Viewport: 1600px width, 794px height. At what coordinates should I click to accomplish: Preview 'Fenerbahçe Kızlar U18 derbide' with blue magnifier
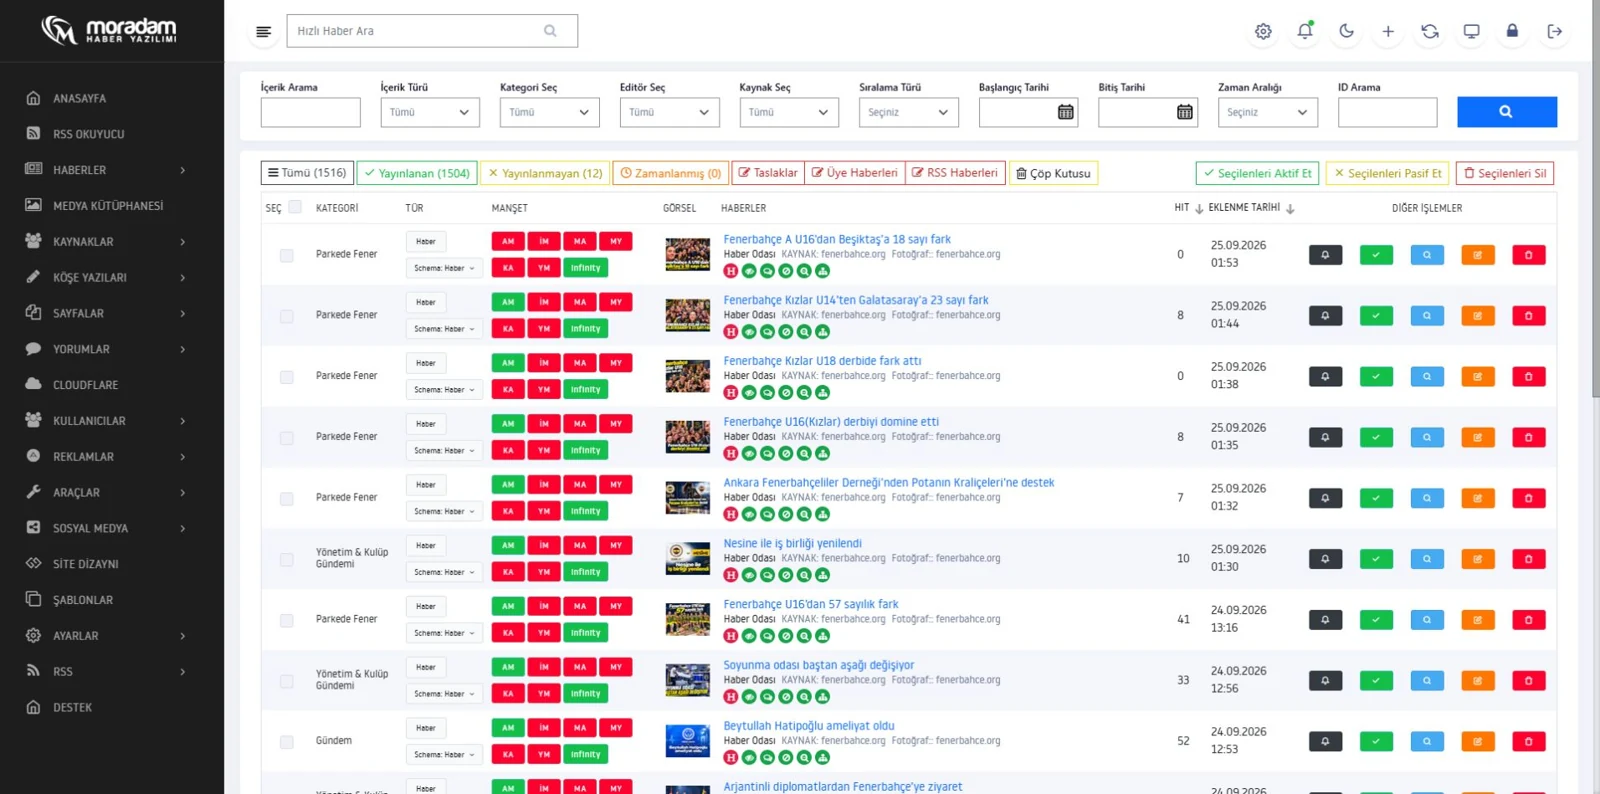[x=1427, y=377]
